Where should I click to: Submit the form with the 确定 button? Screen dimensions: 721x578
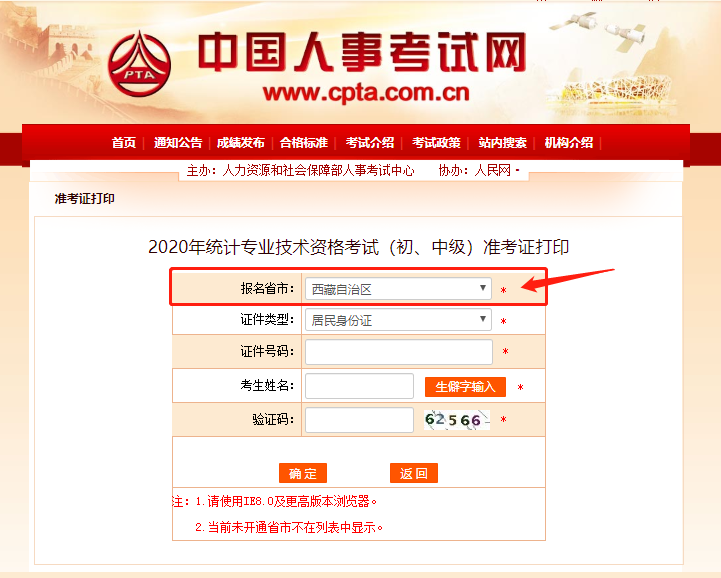point(303,473)
